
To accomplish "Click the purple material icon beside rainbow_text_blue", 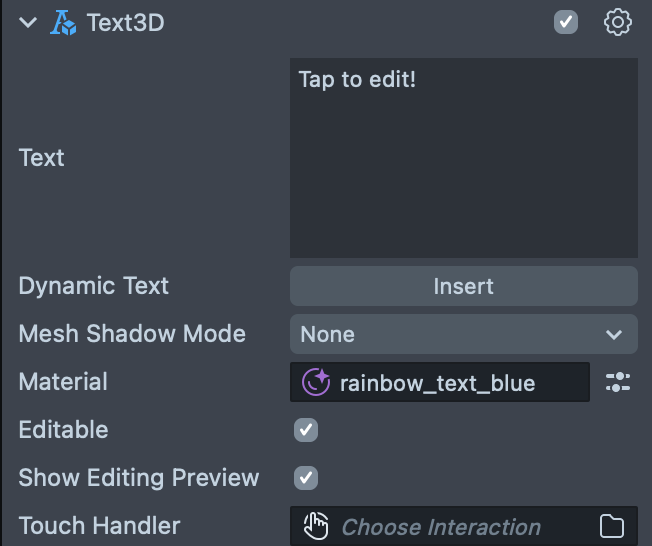I will click(315, 382).
